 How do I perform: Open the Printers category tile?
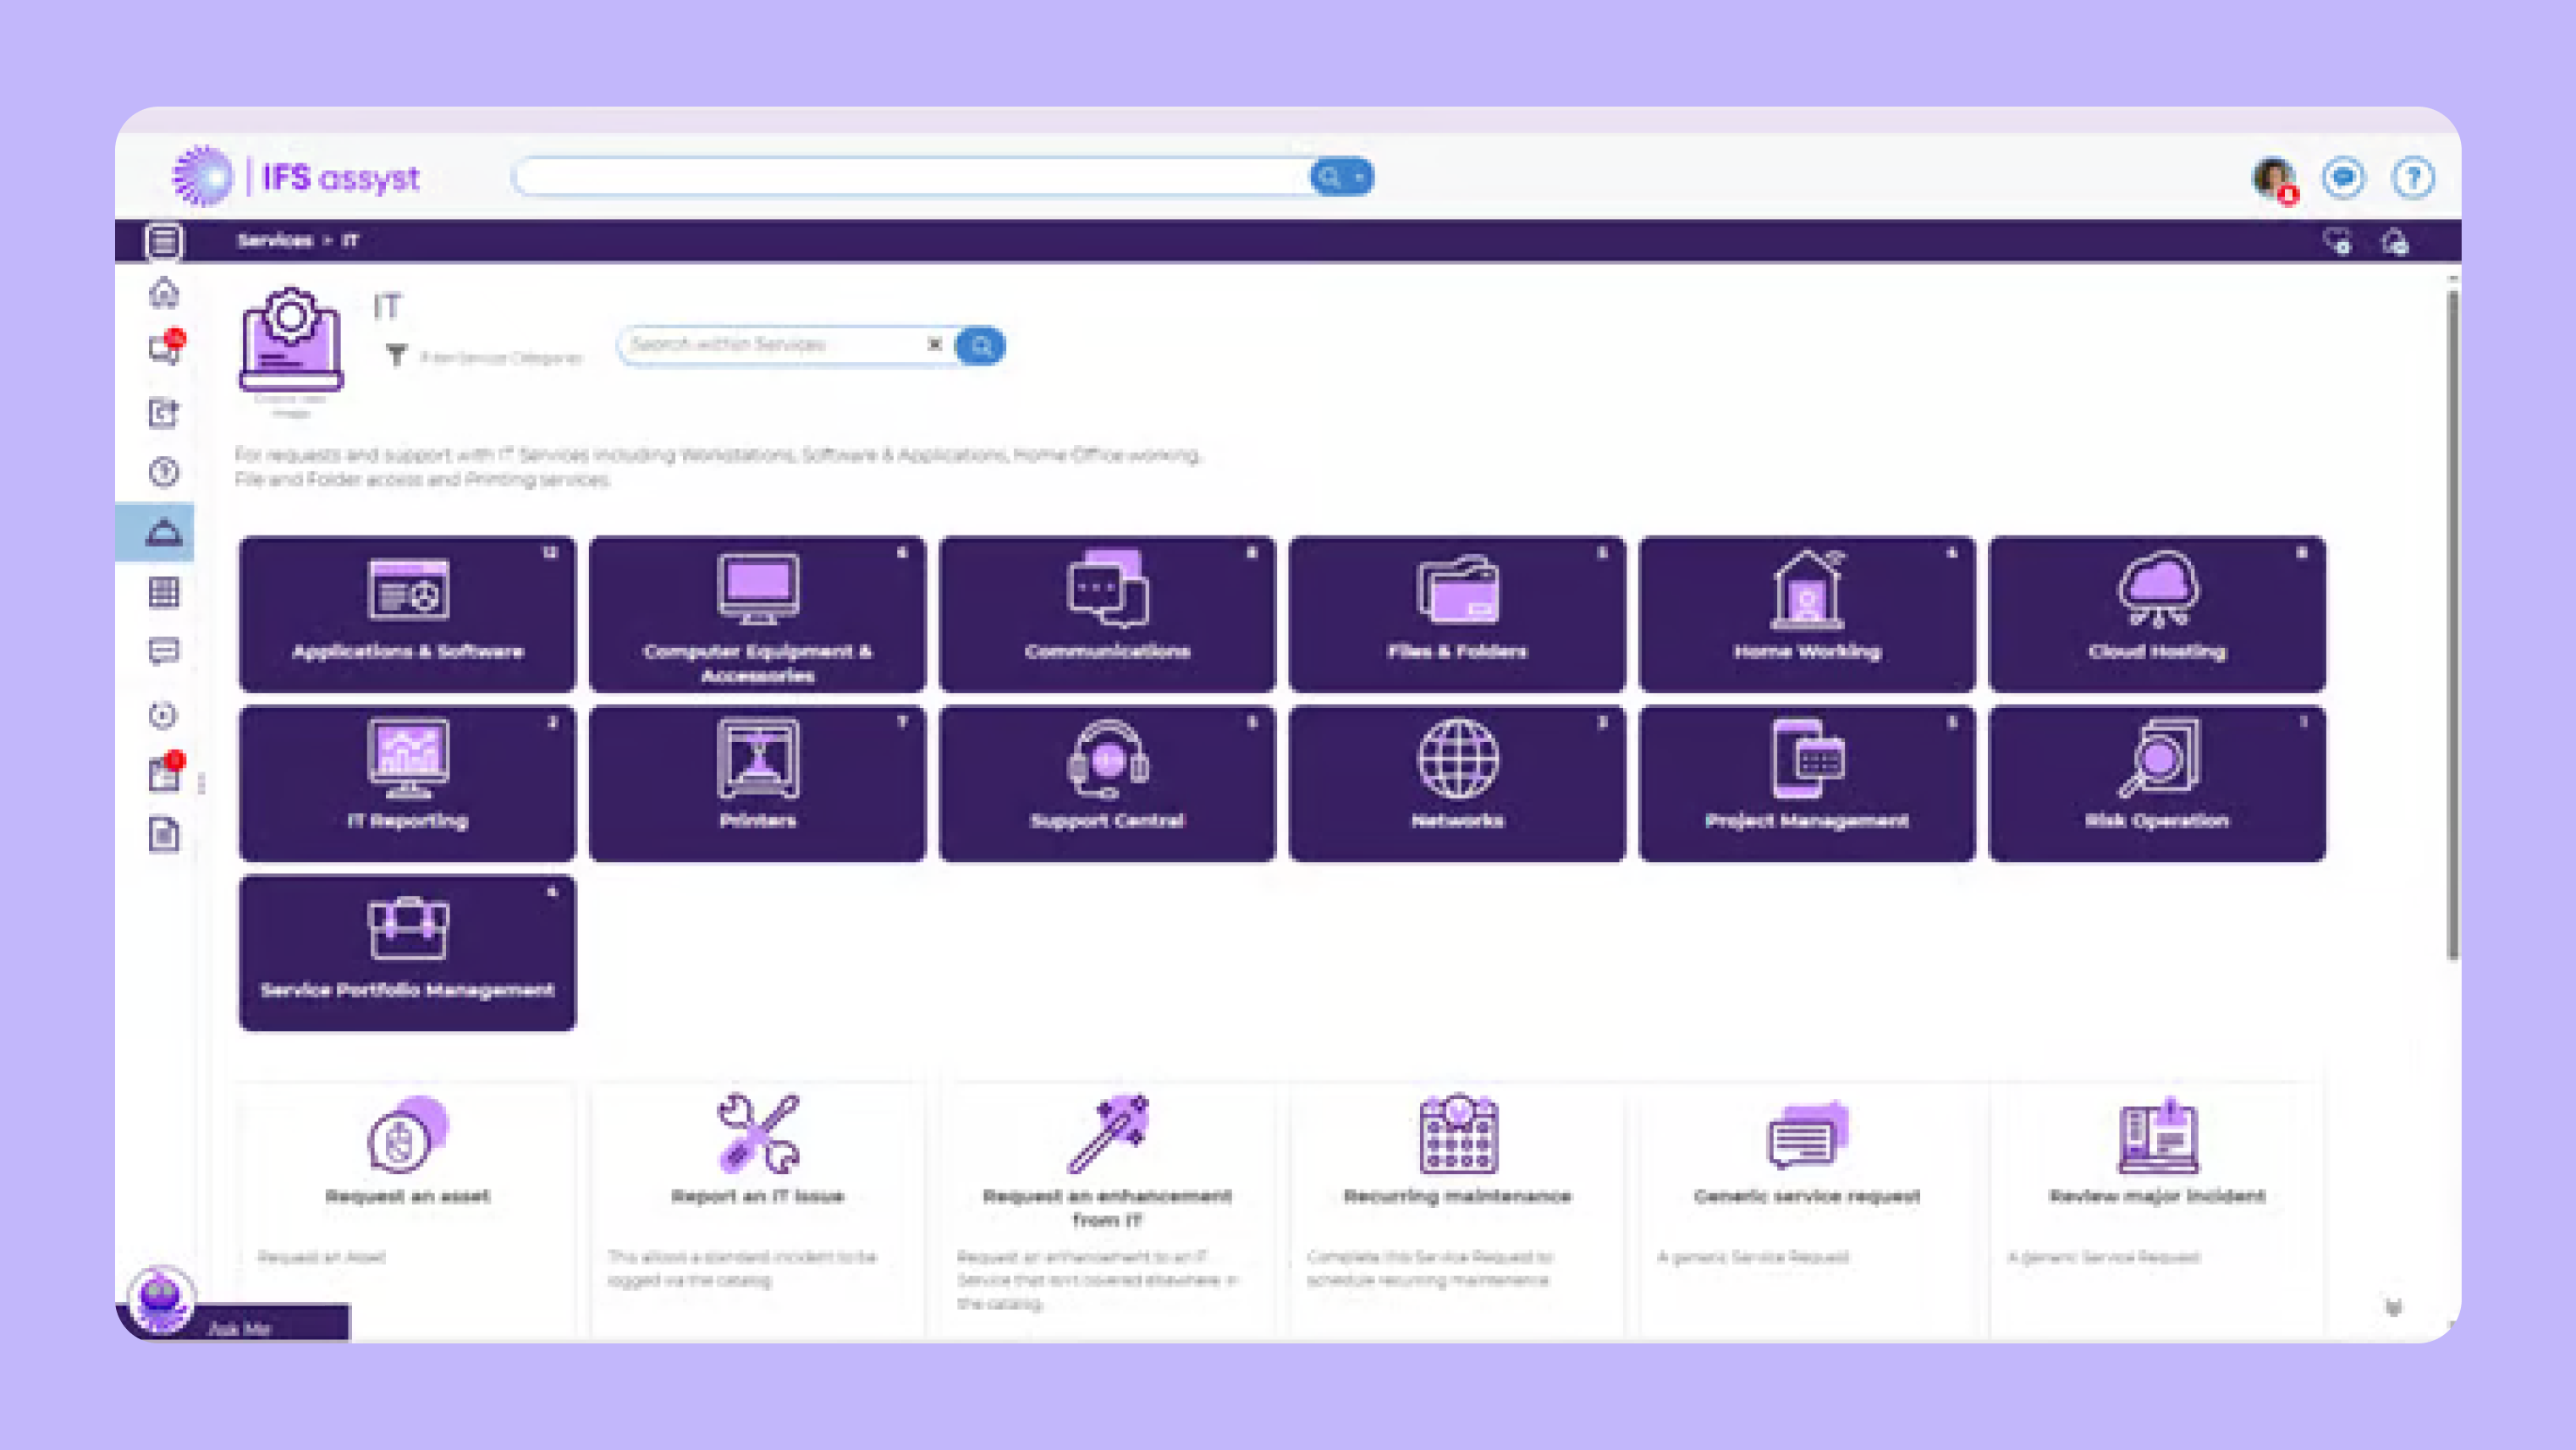(757, 783)
